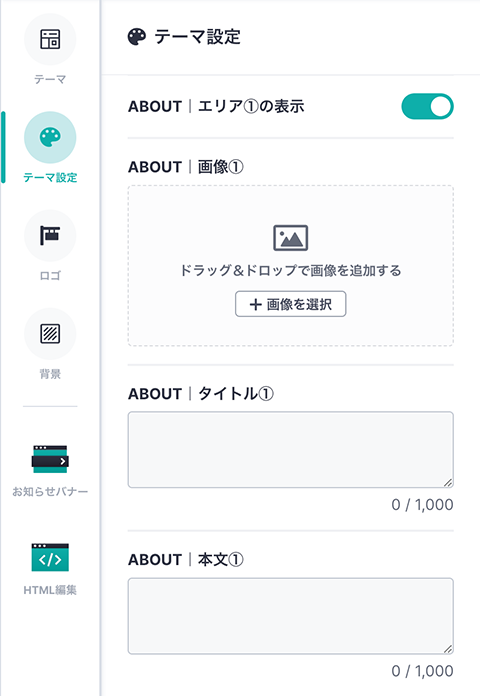The width and height of the screenshot is (480, 696).
Task: Open the HTML編集 code icon
Action: 50,558
